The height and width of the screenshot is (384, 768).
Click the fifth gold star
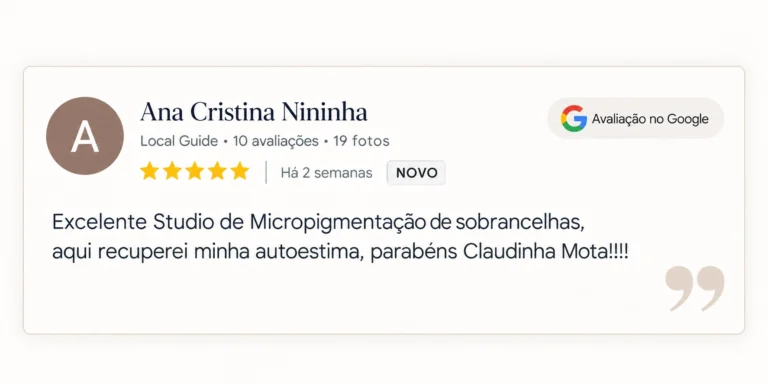point(240,171)
